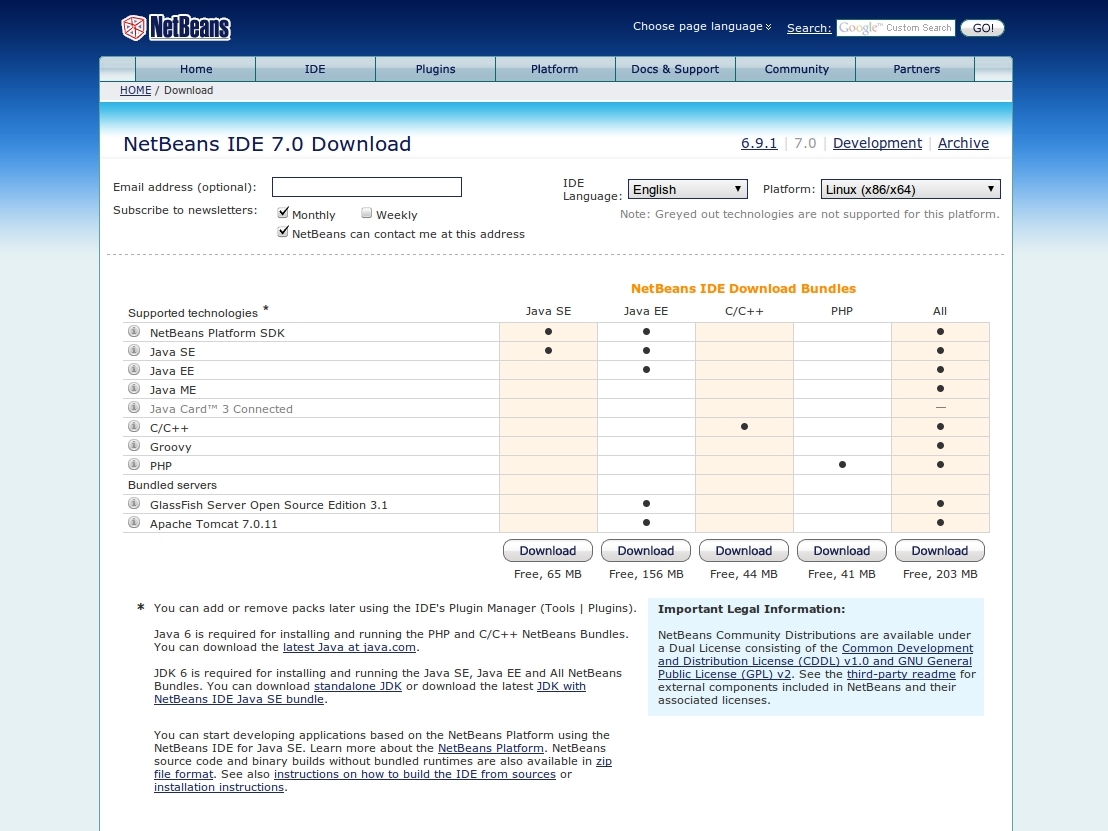Click the 'Java Card™ 3 Connected' label
Viewport: 1108px width, 831px height.
coord(221,409)
